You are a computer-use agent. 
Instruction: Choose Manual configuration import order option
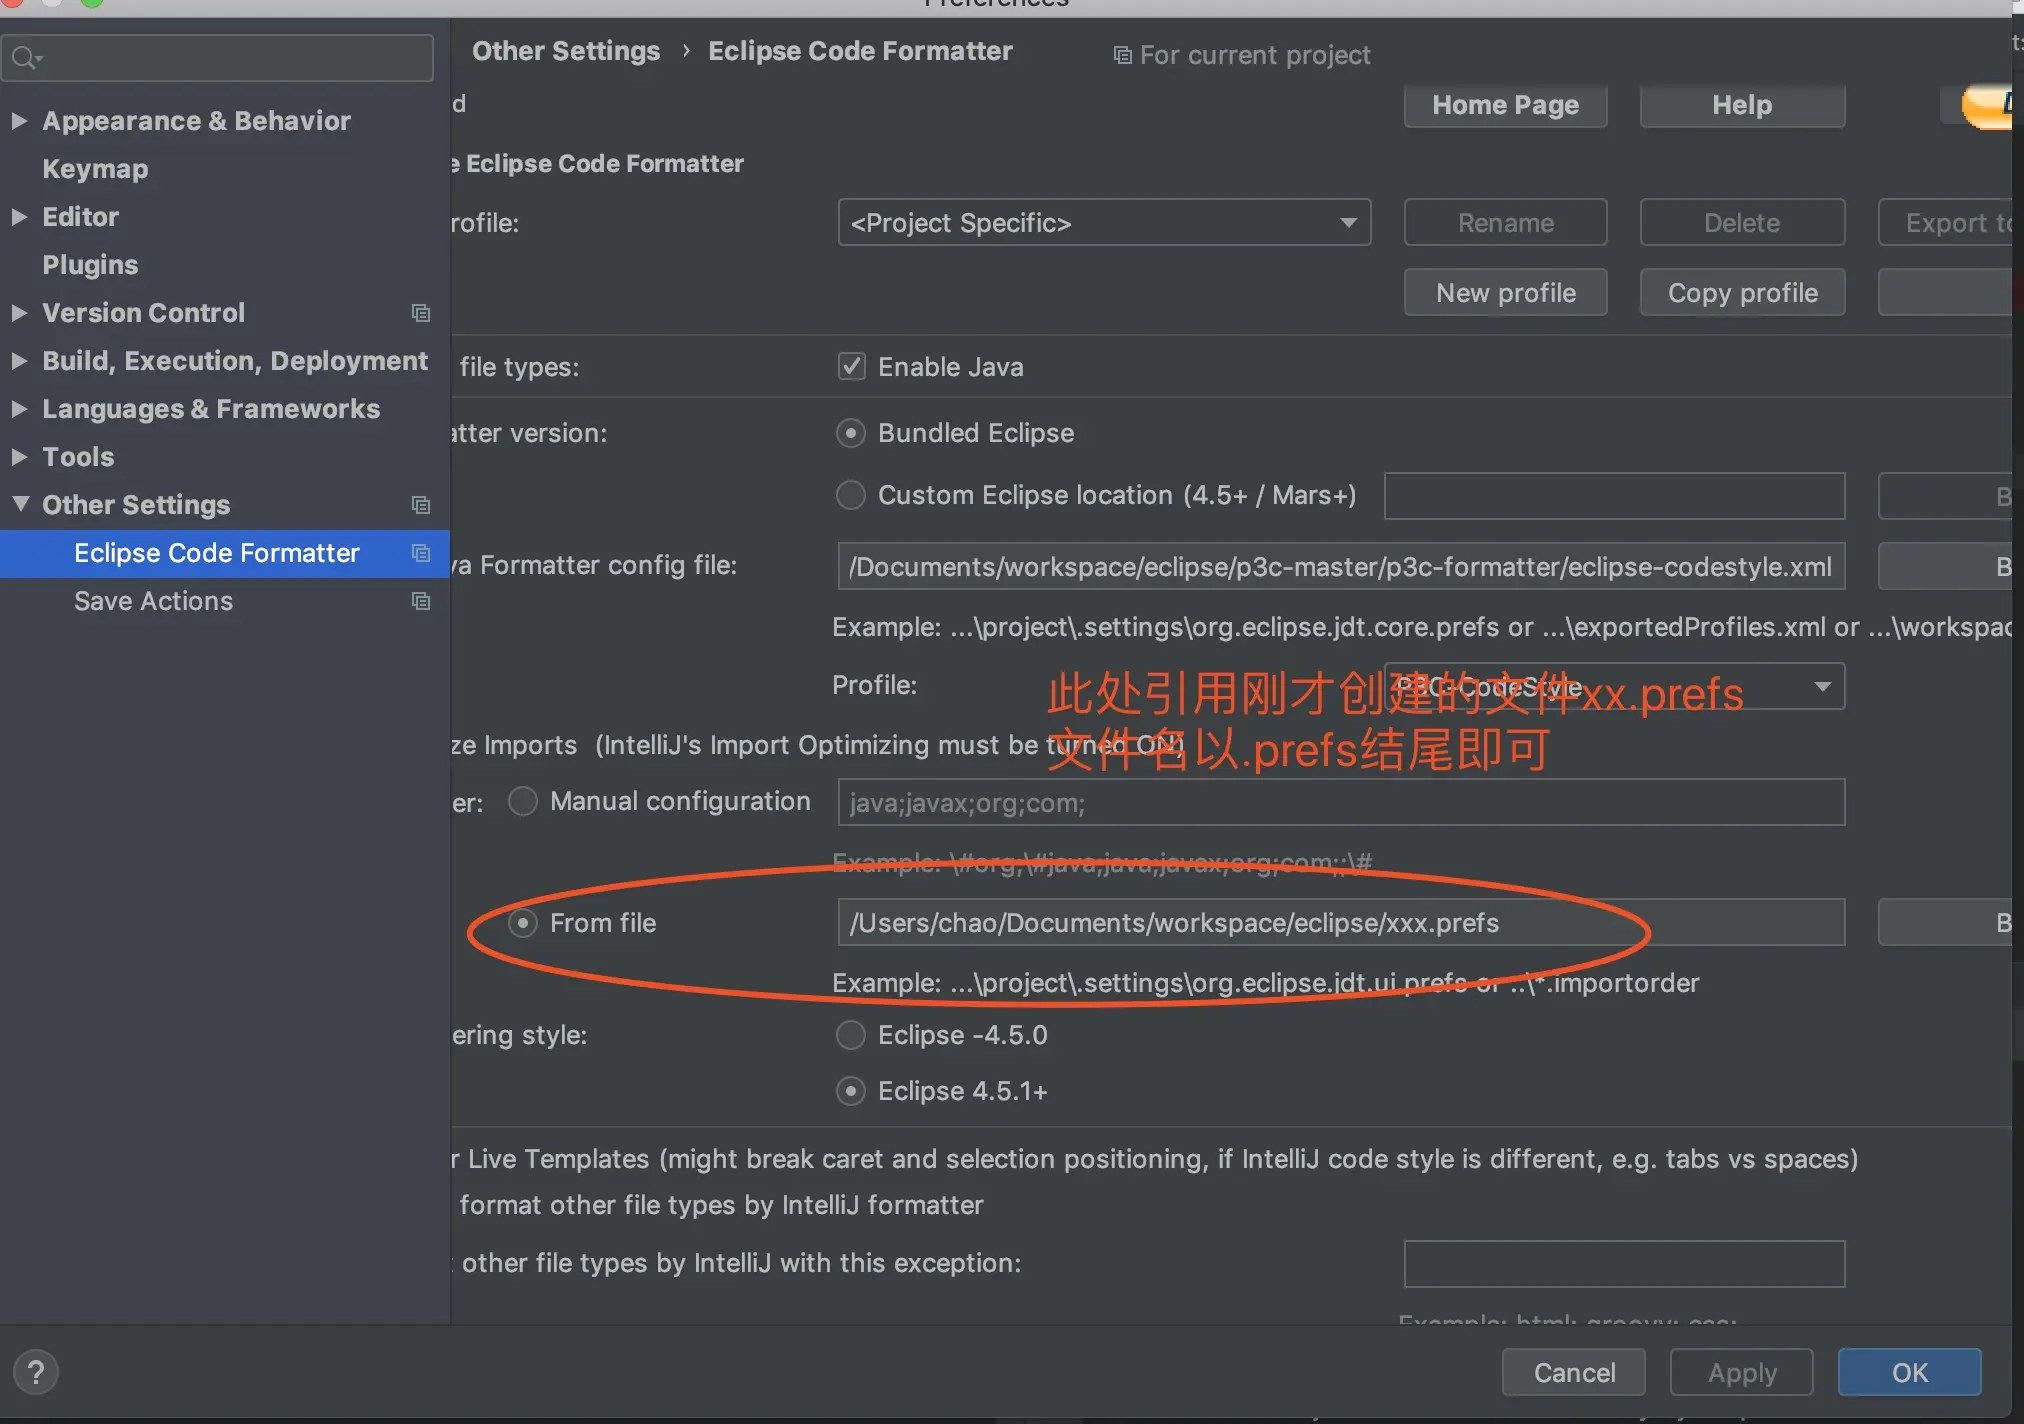point(523,801)
